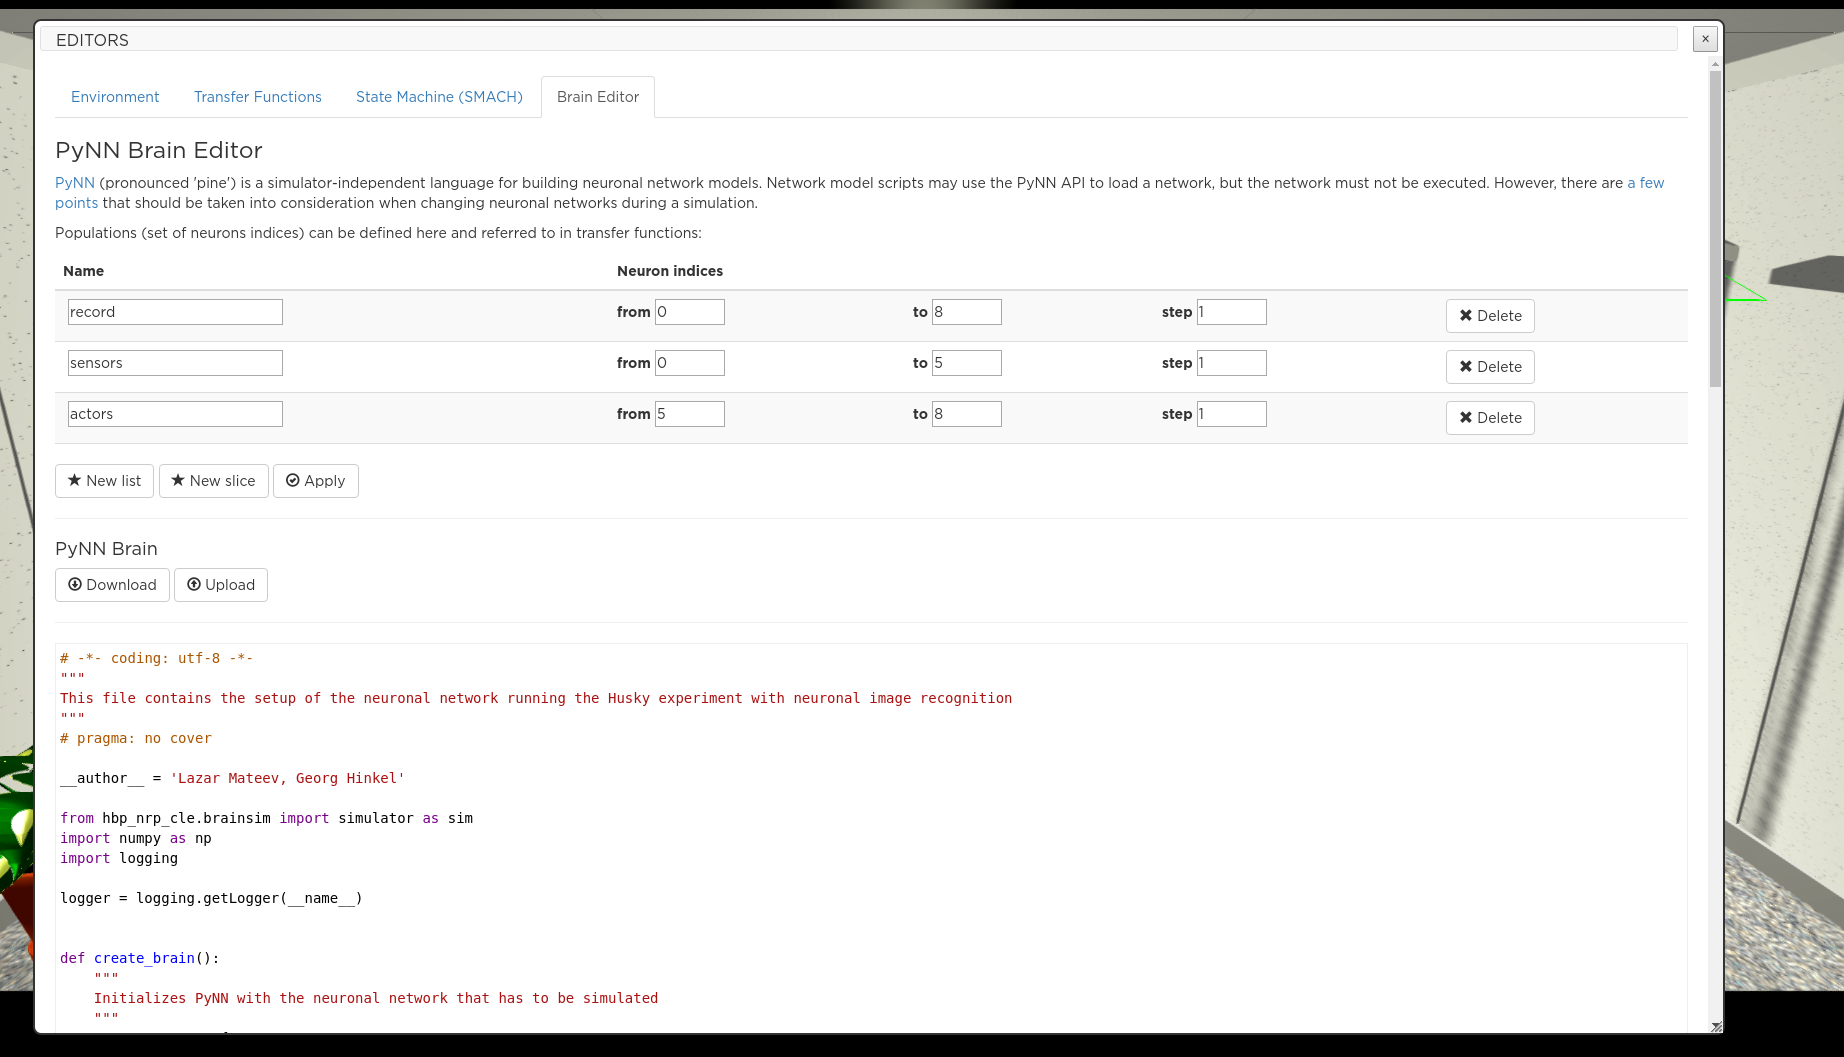Open the State Machine (SMACH) tab
The height and width of the screenshot is (1057, 1844).
(439, 97)
